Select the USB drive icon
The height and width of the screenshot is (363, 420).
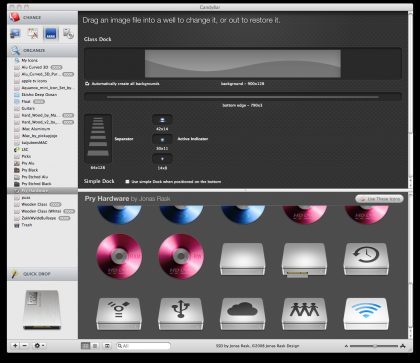point(181,314)
